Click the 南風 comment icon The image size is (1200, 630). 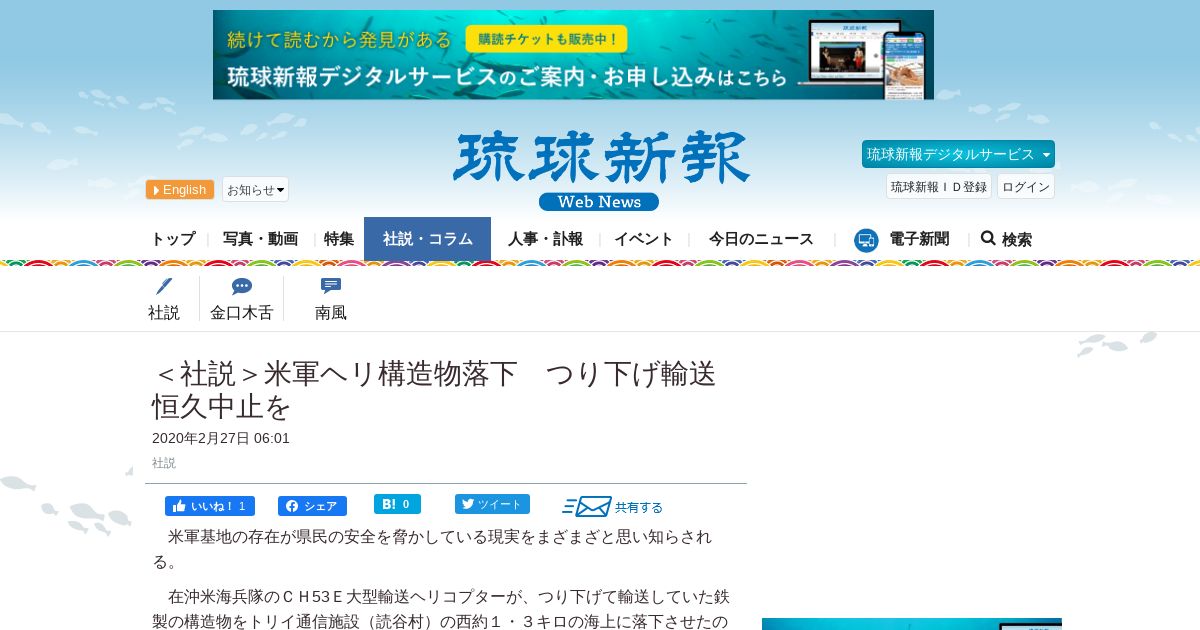331,286
